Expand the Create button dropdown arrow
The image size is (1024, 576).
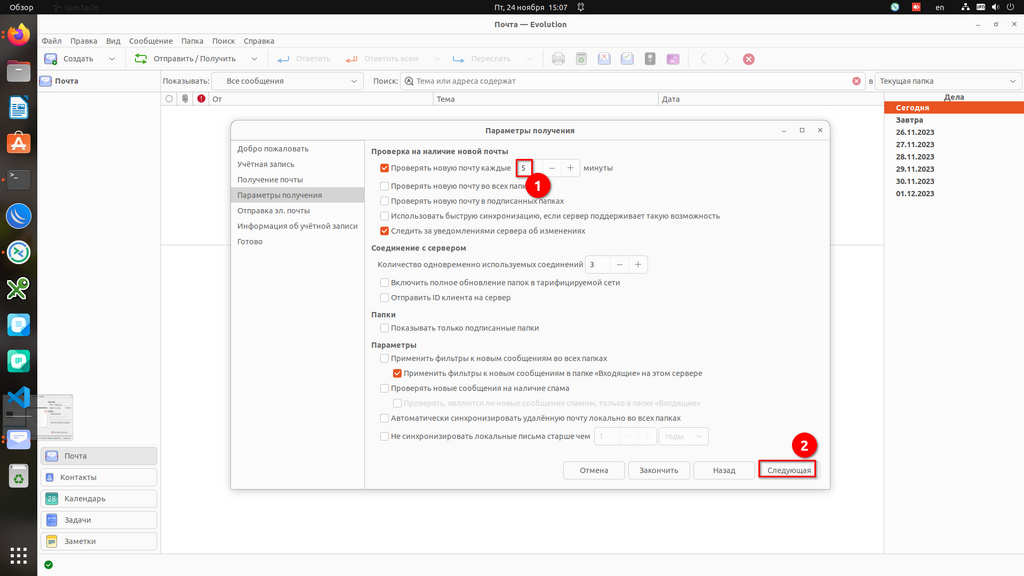[112, 59]
